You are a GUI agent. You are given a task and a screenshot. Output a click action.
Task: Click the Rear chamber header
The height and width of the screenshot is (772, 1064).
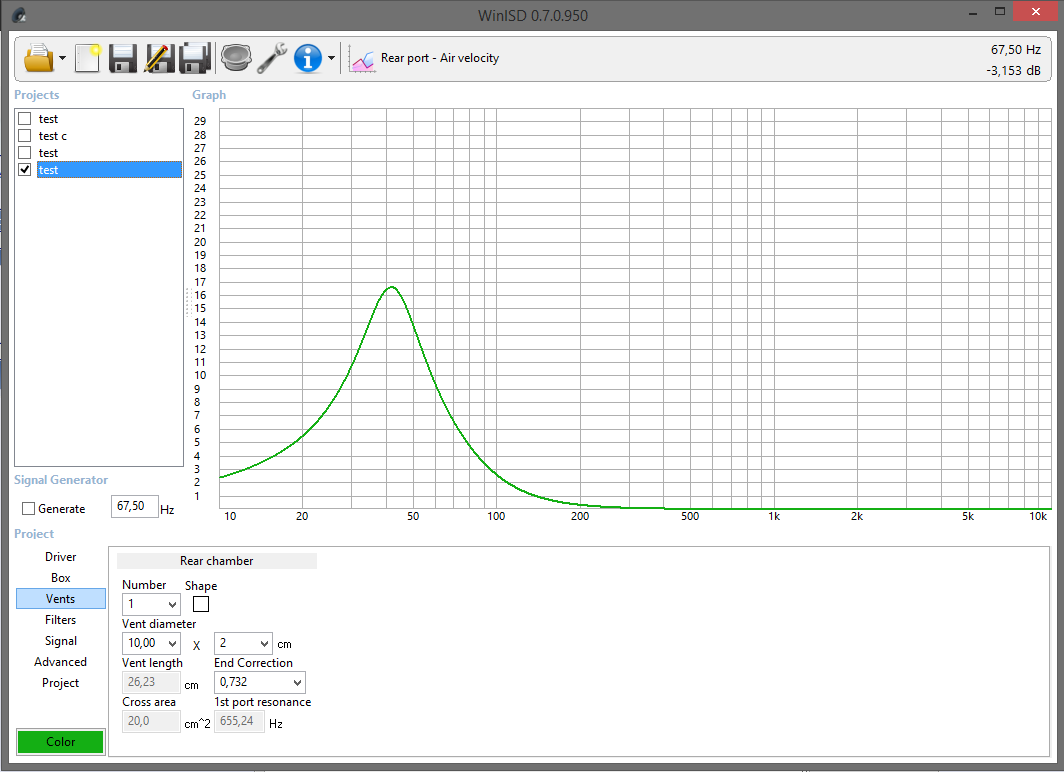(x=216, y=561)
